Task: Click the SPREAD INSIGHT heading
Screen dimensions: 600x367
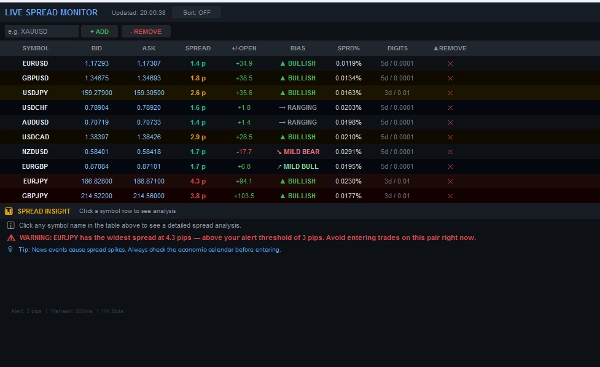Action: click(x=44, y=211)
